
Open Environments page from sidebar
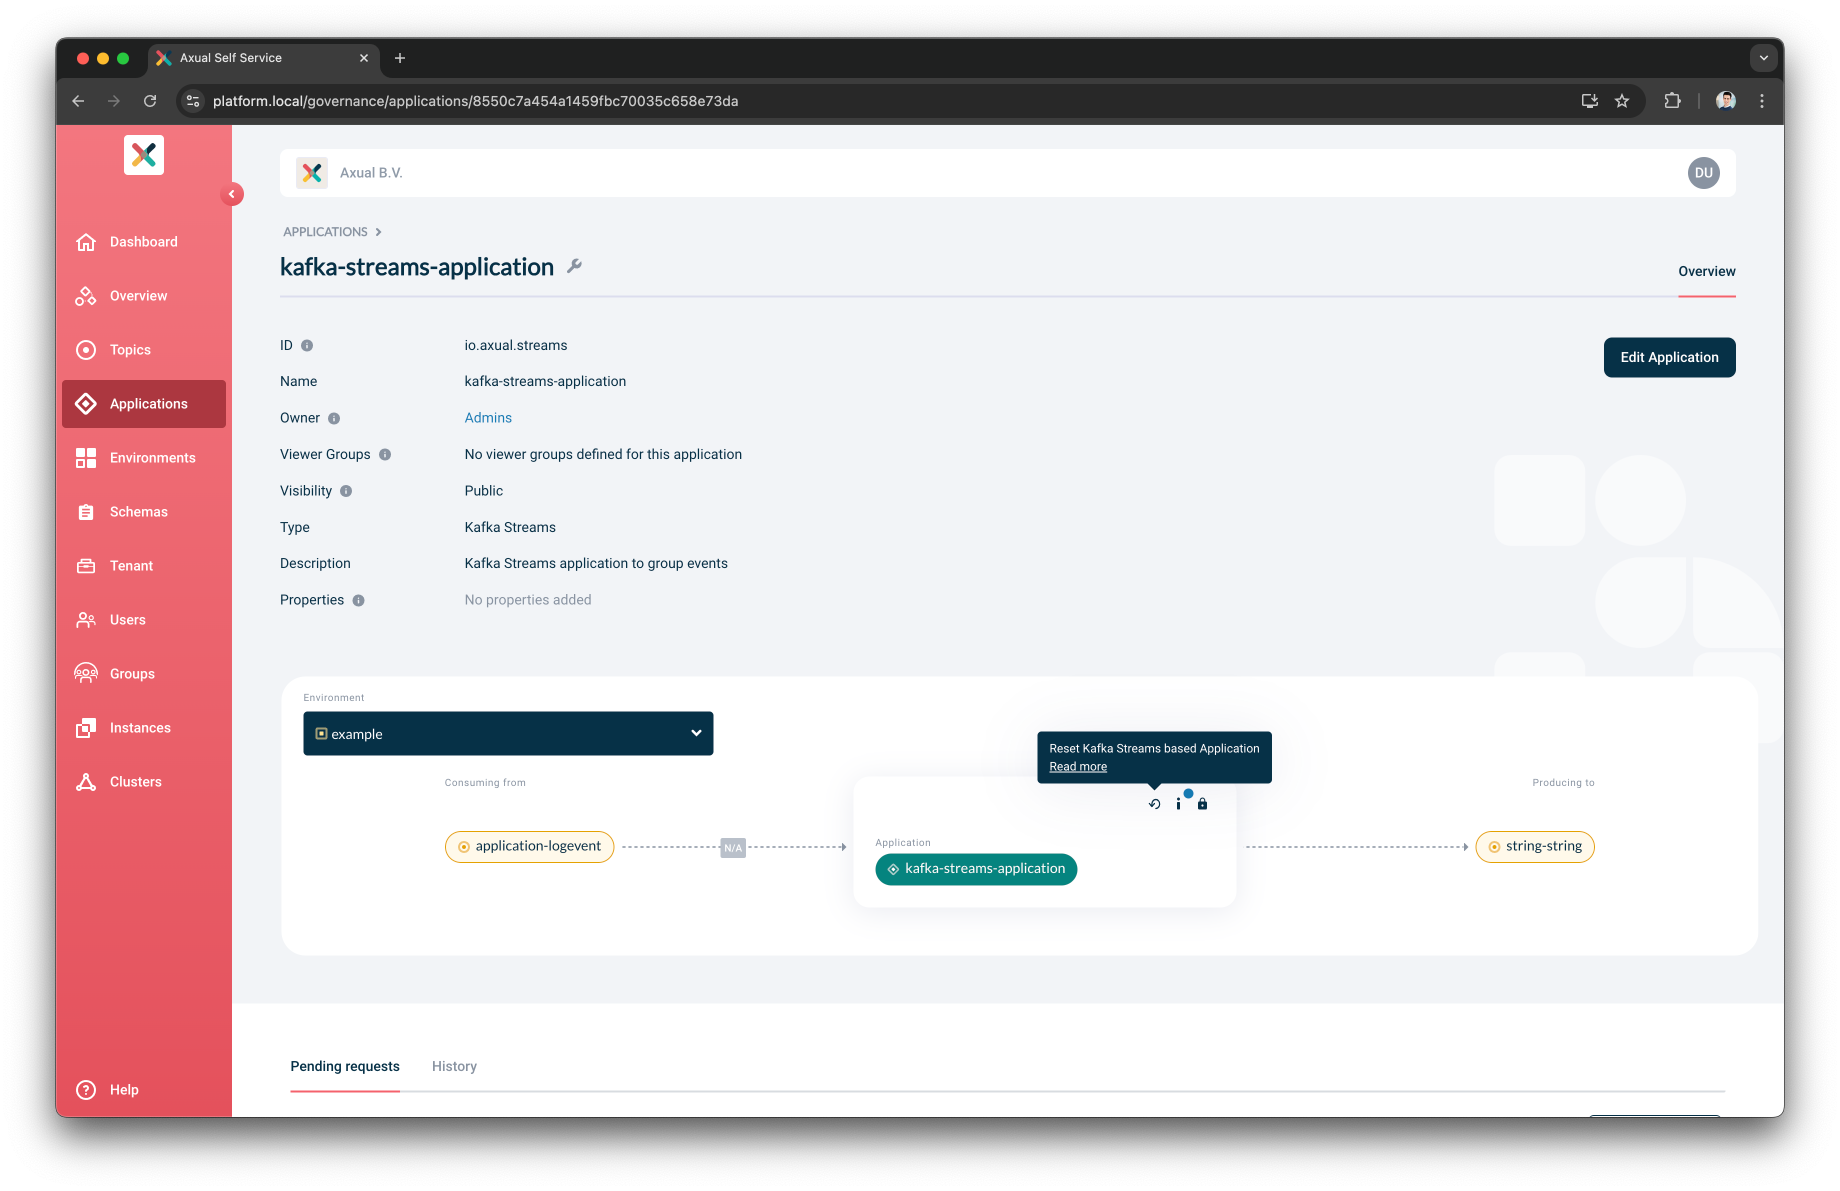(143, 458)
